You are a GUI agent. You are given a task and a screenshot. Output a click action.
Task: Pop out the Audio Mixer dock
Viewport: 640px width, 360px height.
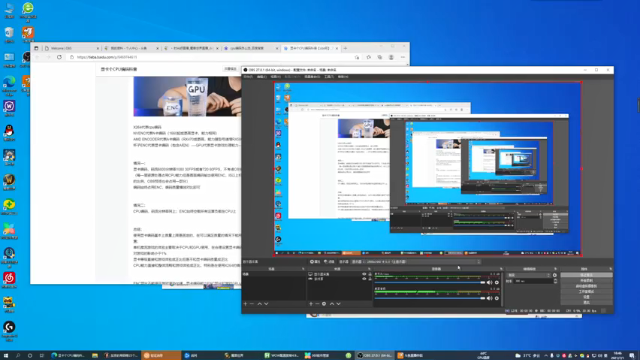click(501, 269)
